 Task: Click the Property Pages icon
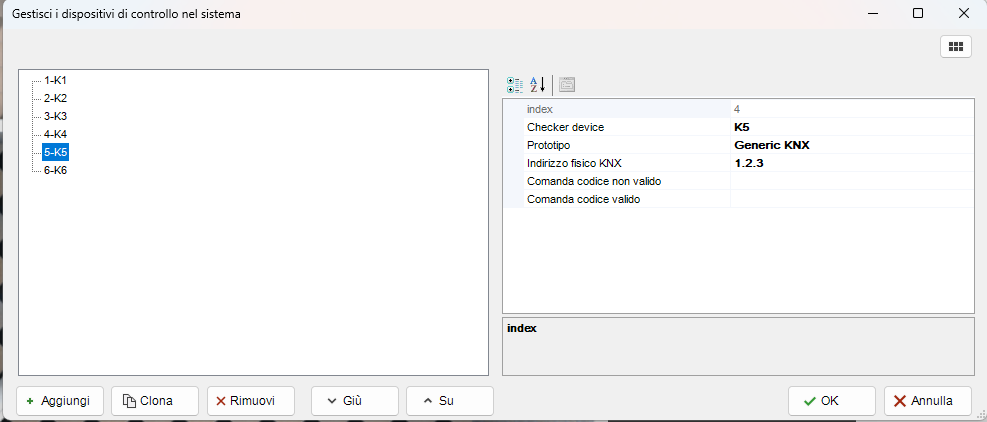pos(567,85)
